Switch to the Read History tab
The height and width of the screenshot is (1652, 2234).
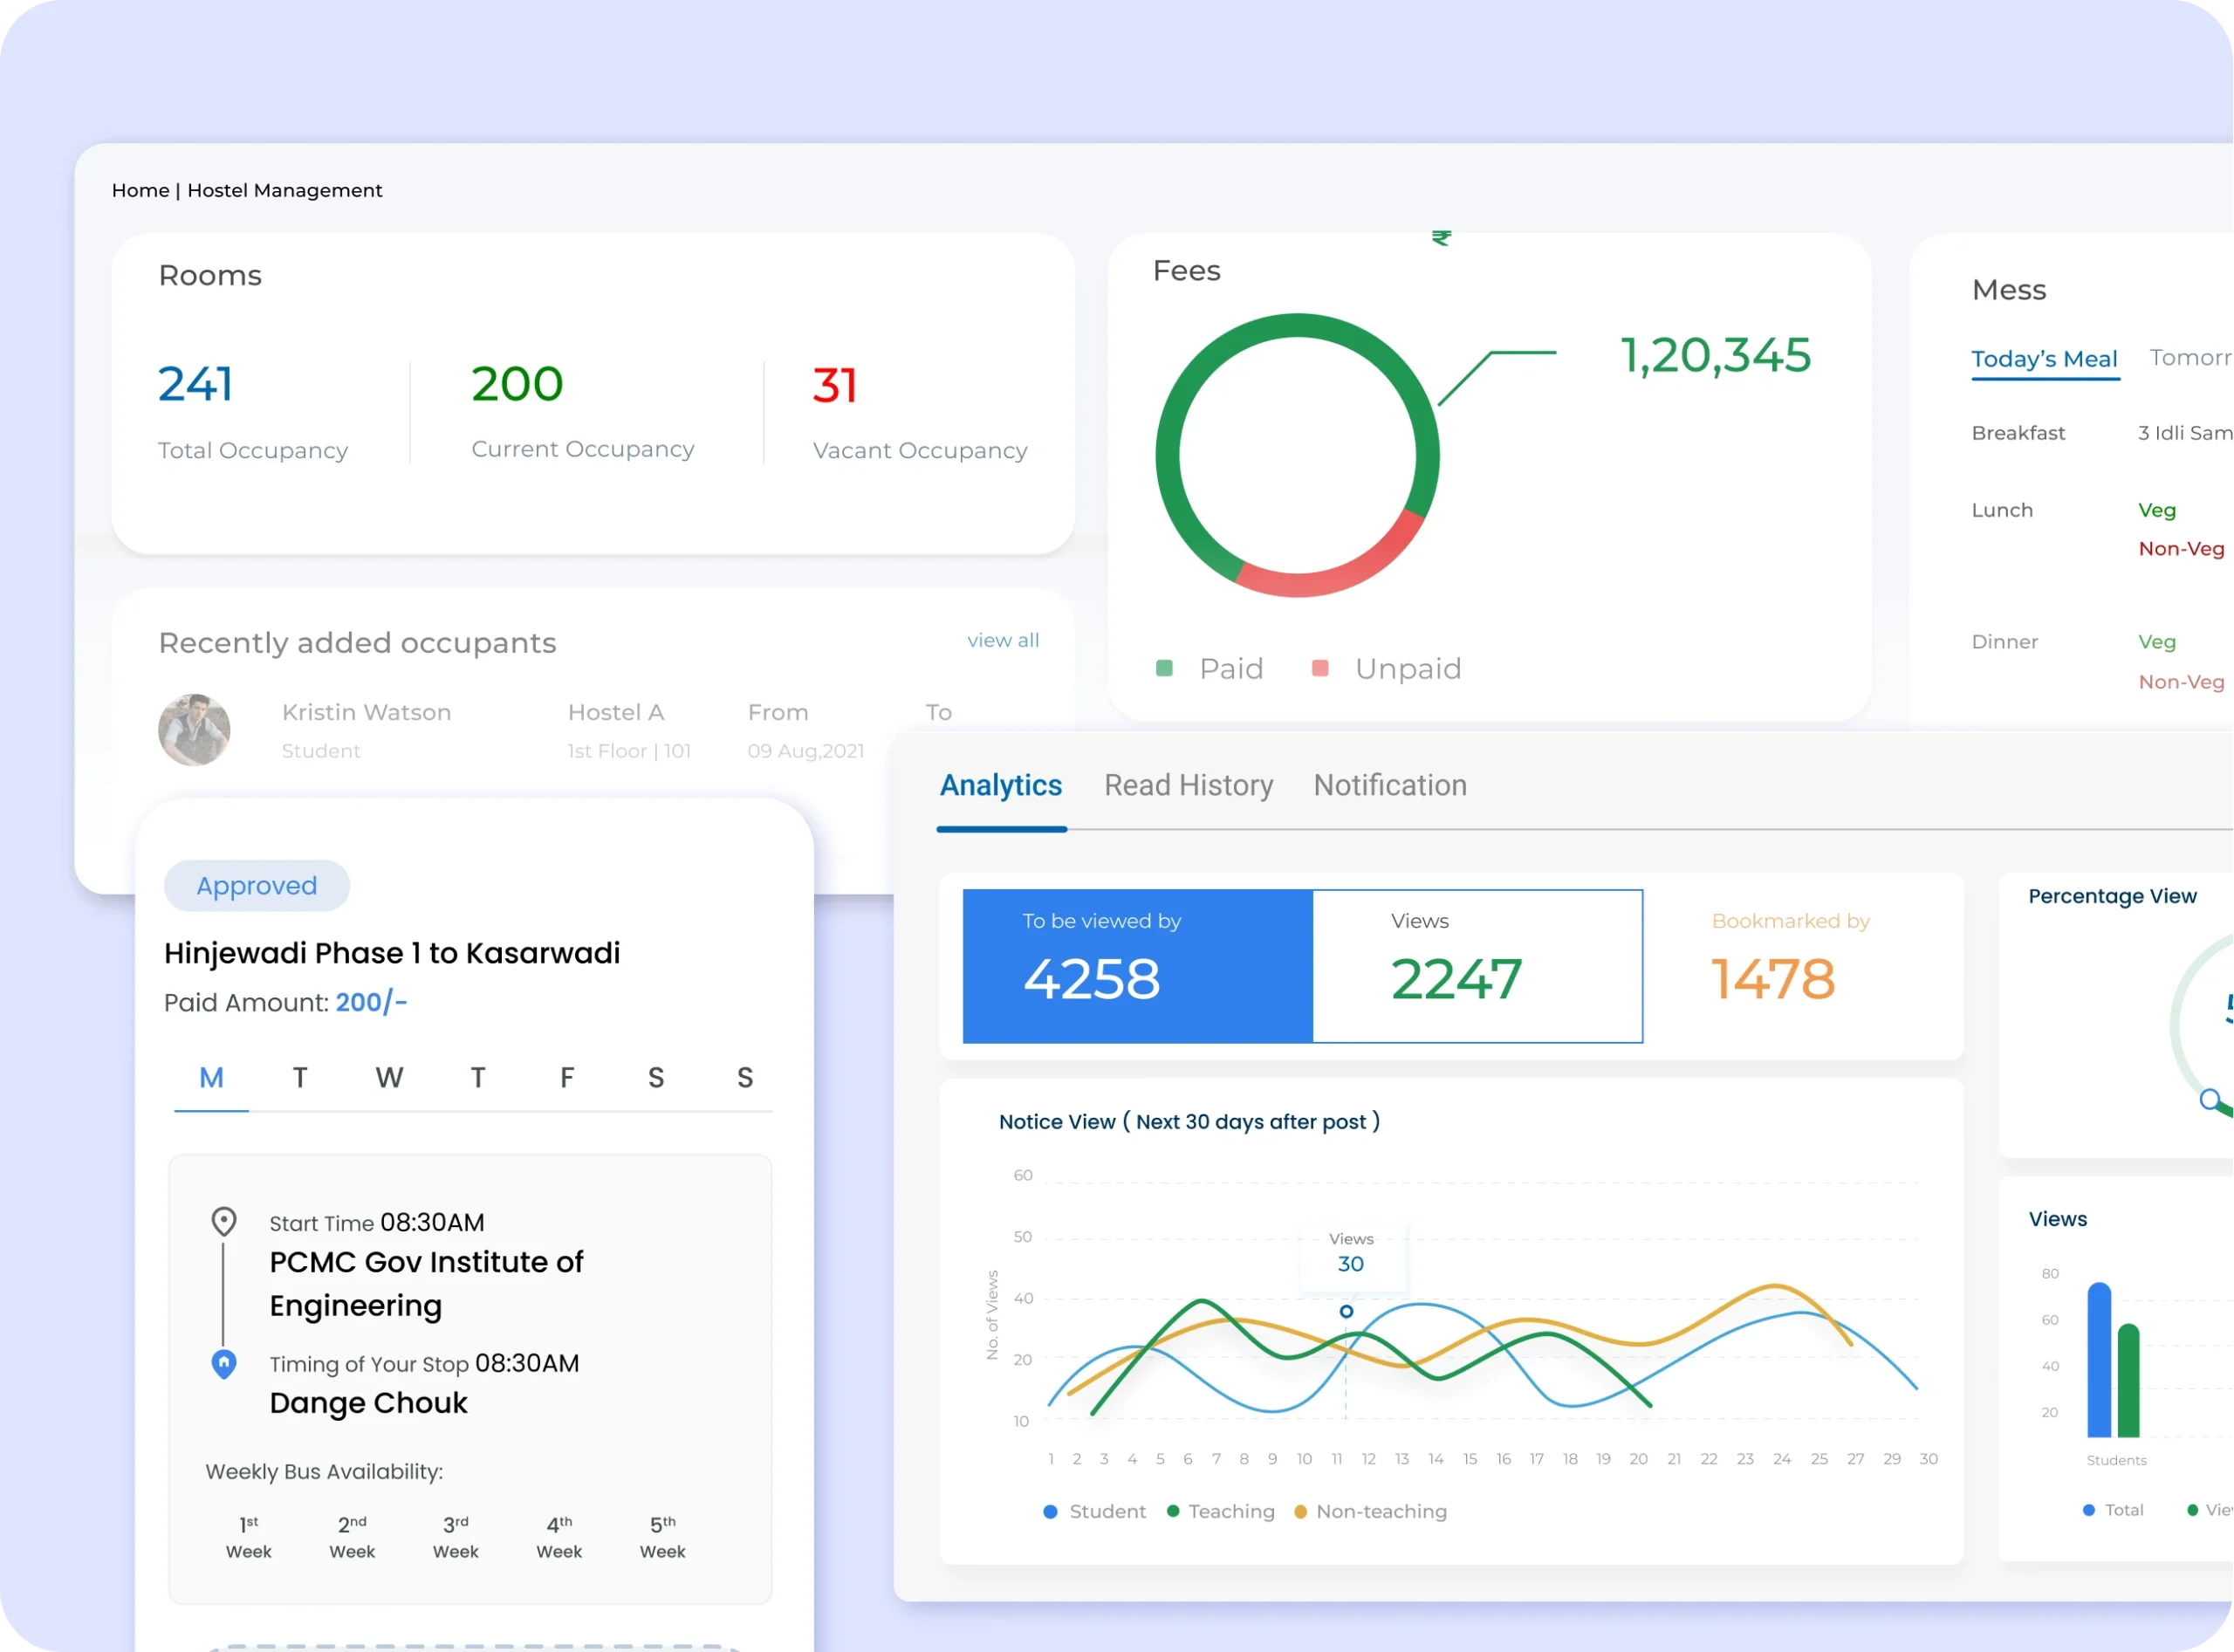tap(1188, 786)
